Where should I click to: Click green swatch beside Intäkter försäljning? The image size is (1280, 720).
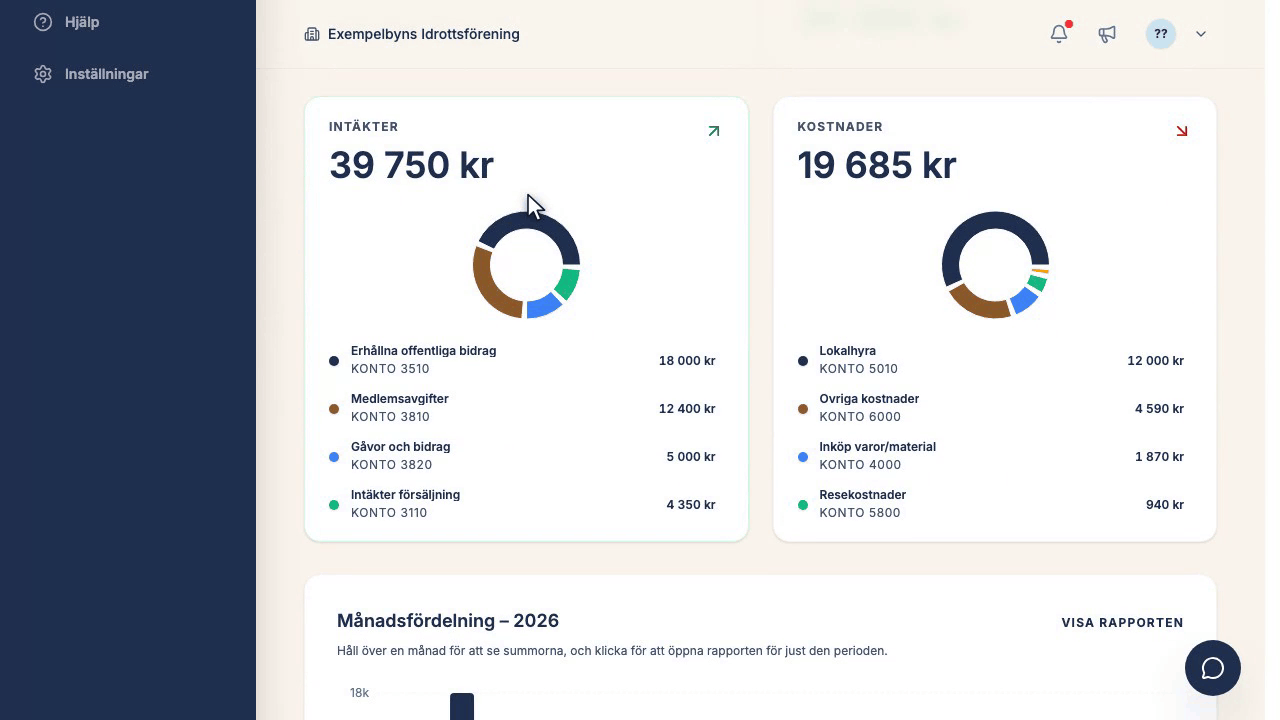[x=334, y=505]
